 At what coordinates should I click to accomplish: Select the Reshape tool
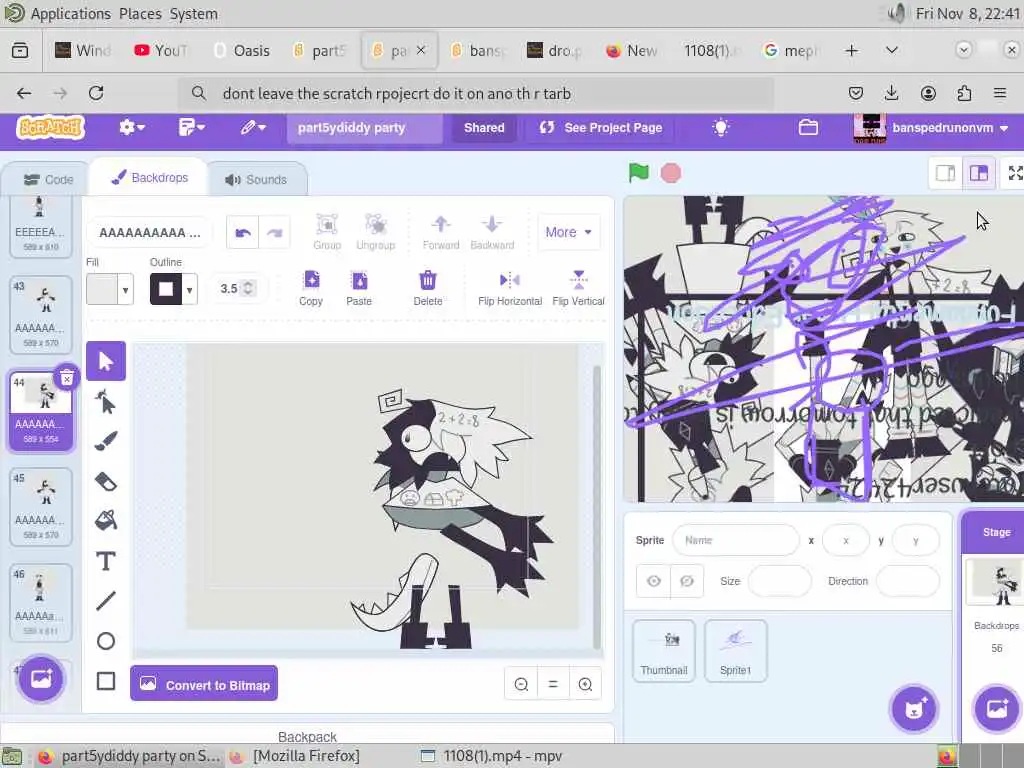106,402
